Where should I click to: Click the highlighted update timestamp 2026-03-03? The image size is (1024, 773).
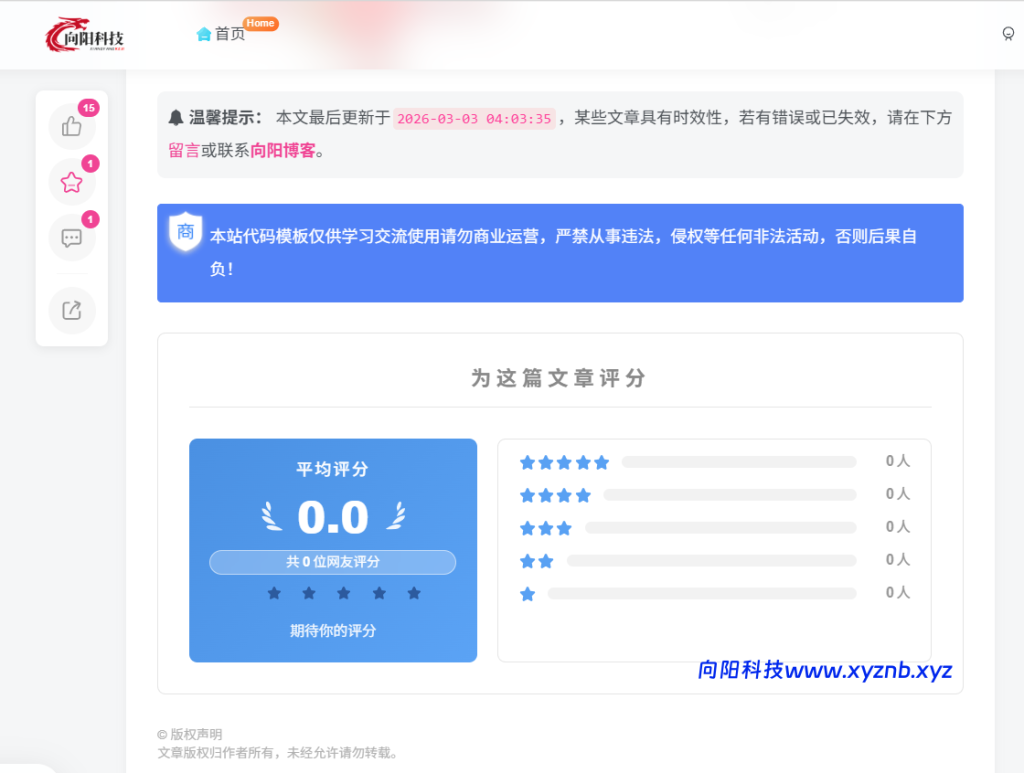coord(475,119)
